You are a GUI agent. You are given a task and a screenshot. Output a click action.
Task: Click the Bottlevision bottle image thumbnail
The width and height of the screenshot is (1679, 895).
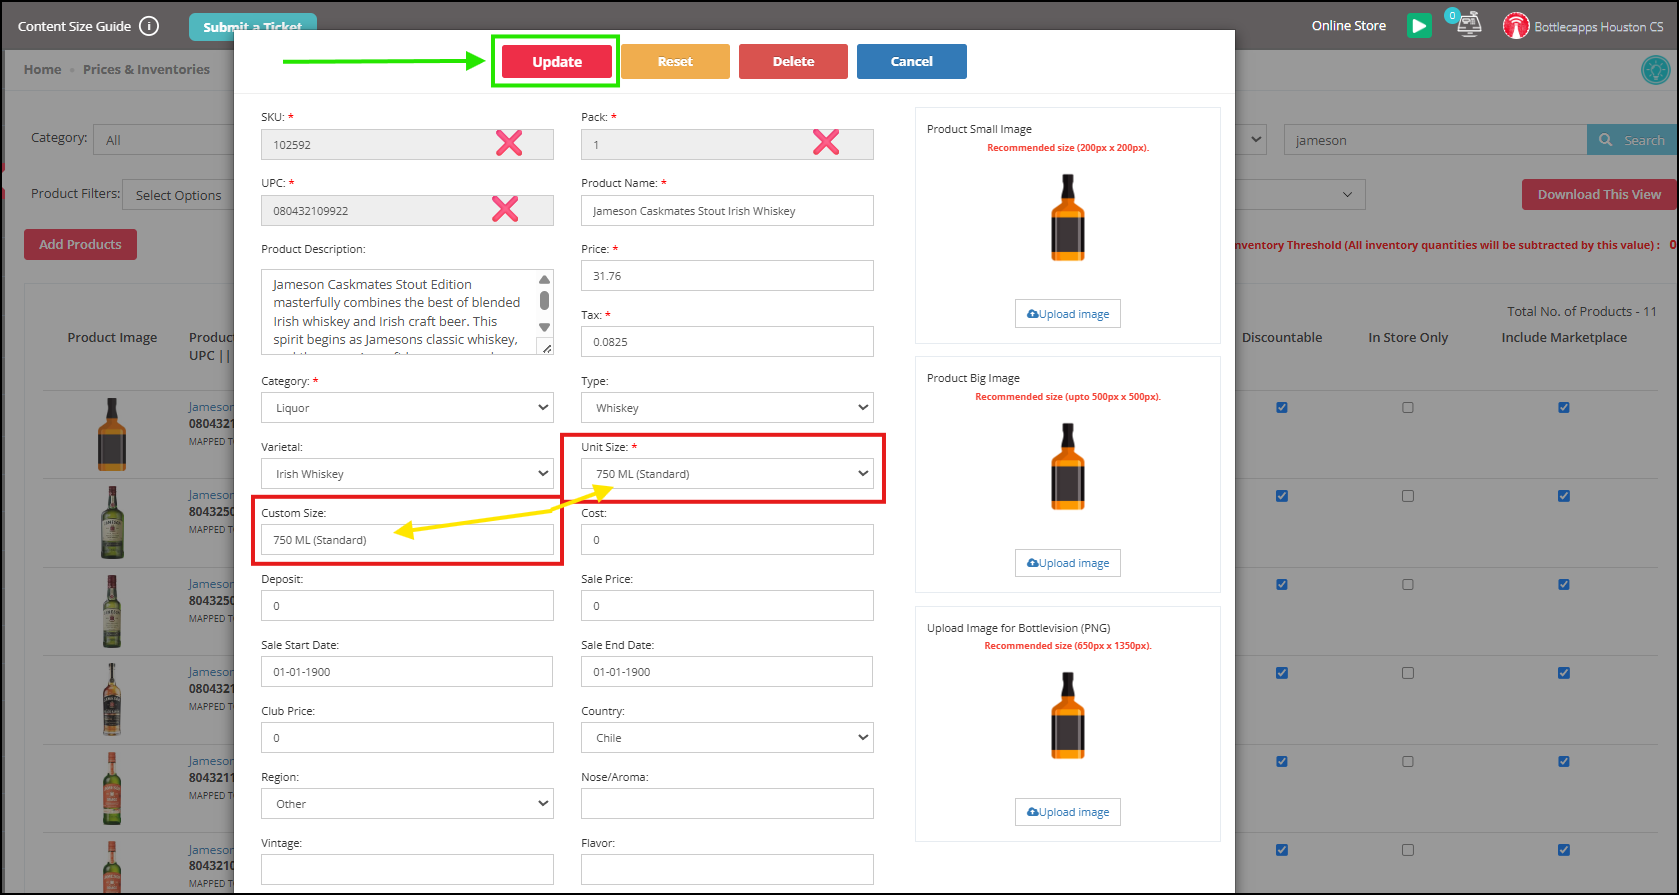(1068, 715)
